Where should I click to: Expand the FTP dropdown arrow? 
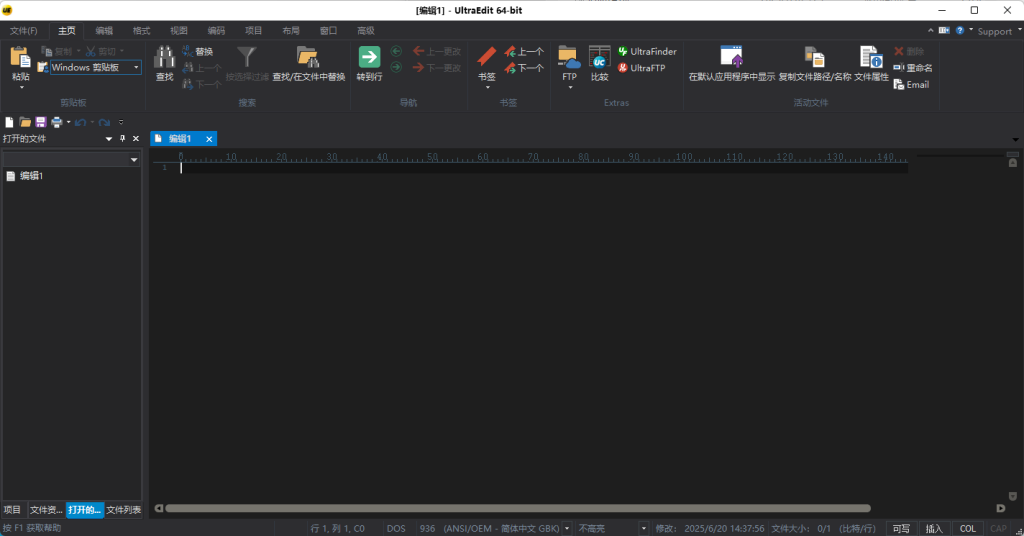click(569, 87)
